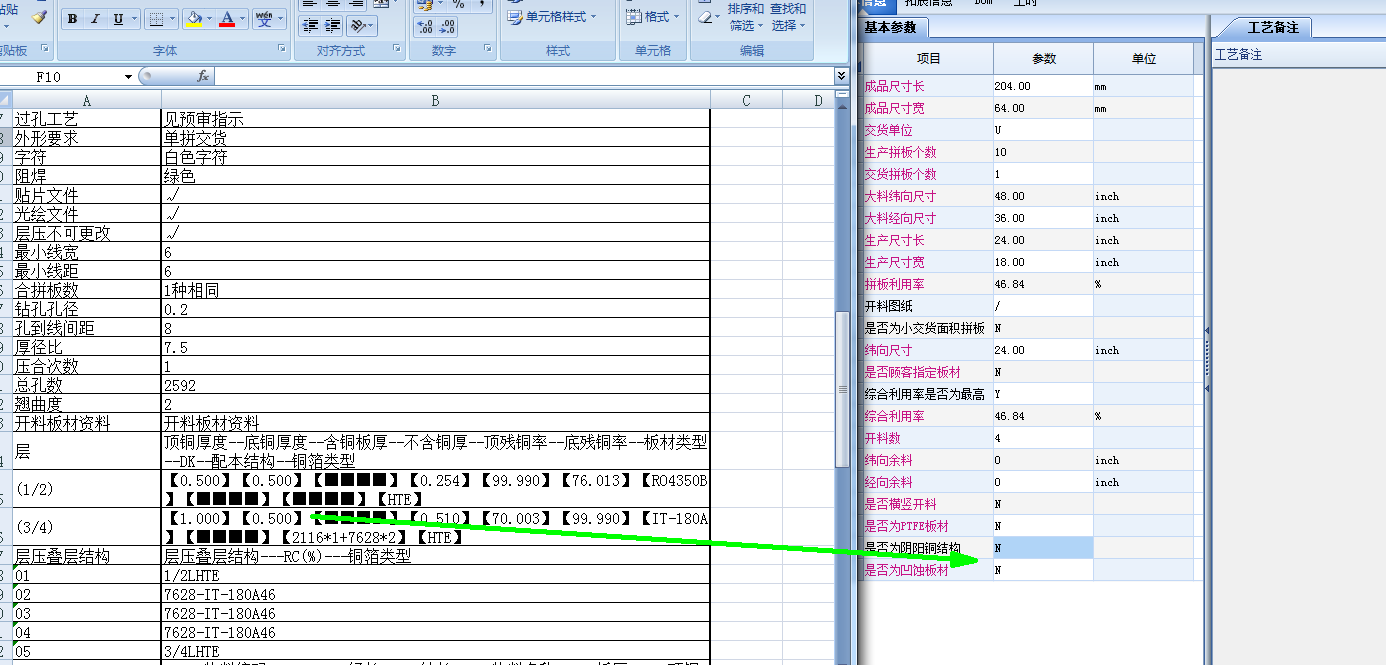Viewport: 1386px width, 665px height.
Task: Apply yellow fill color bucket
Action: coord(194,19)
